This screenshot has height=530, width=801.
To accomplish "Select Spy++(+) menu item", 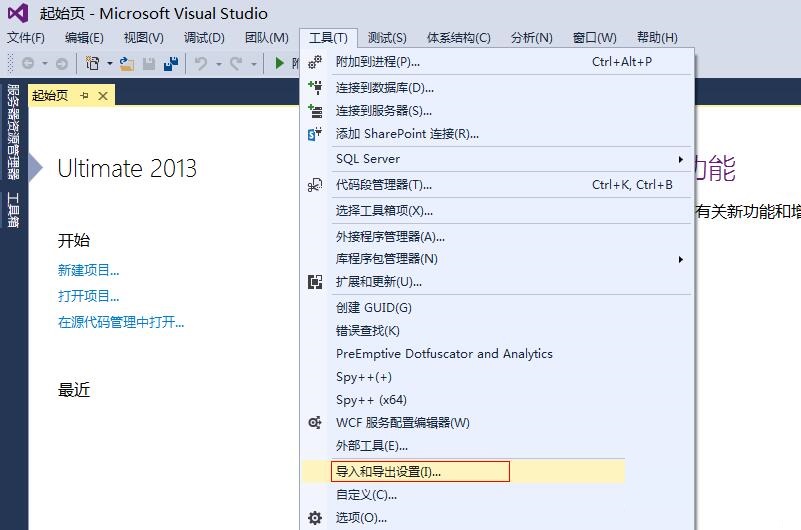I will tap(497, 377).
